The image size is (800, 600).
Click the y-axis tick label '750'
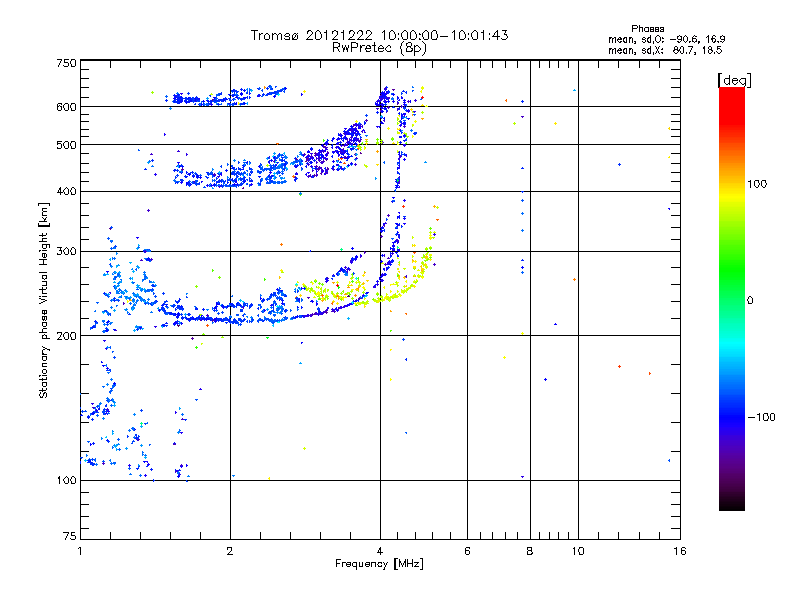click(66, 63)
